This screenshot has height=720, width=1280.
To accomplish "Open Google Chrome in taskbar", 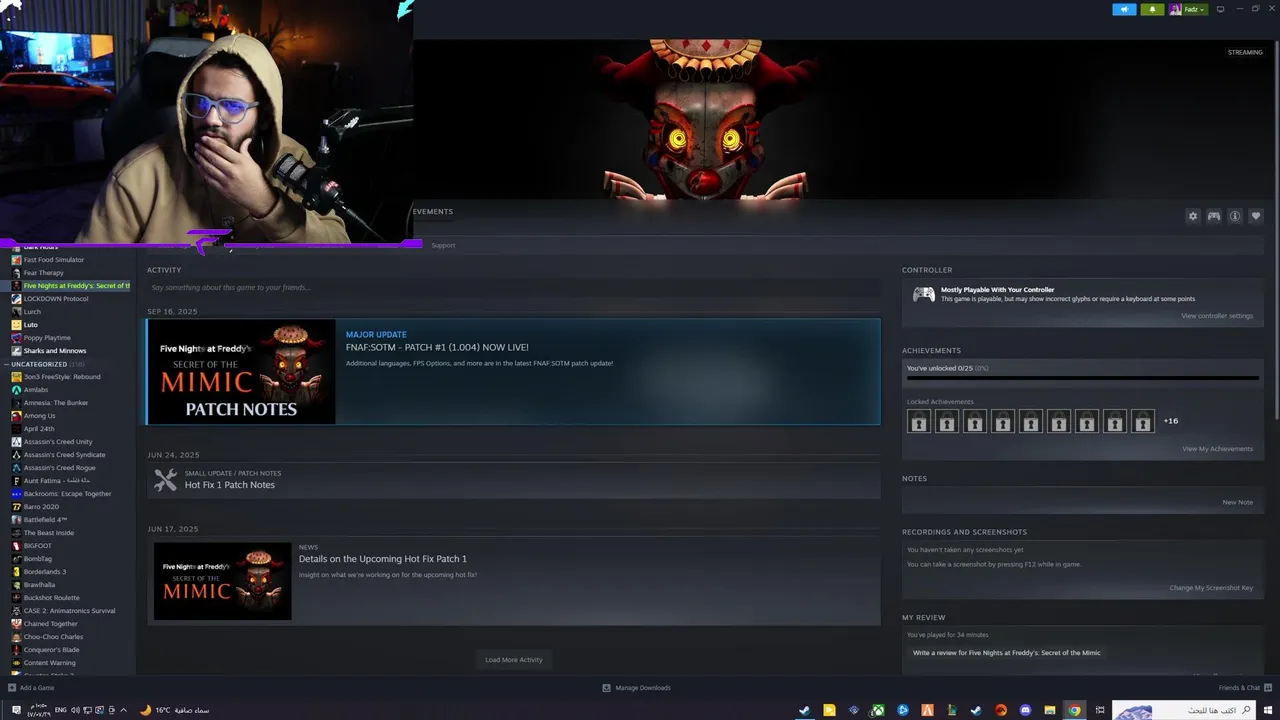I will click(1074, 710).
